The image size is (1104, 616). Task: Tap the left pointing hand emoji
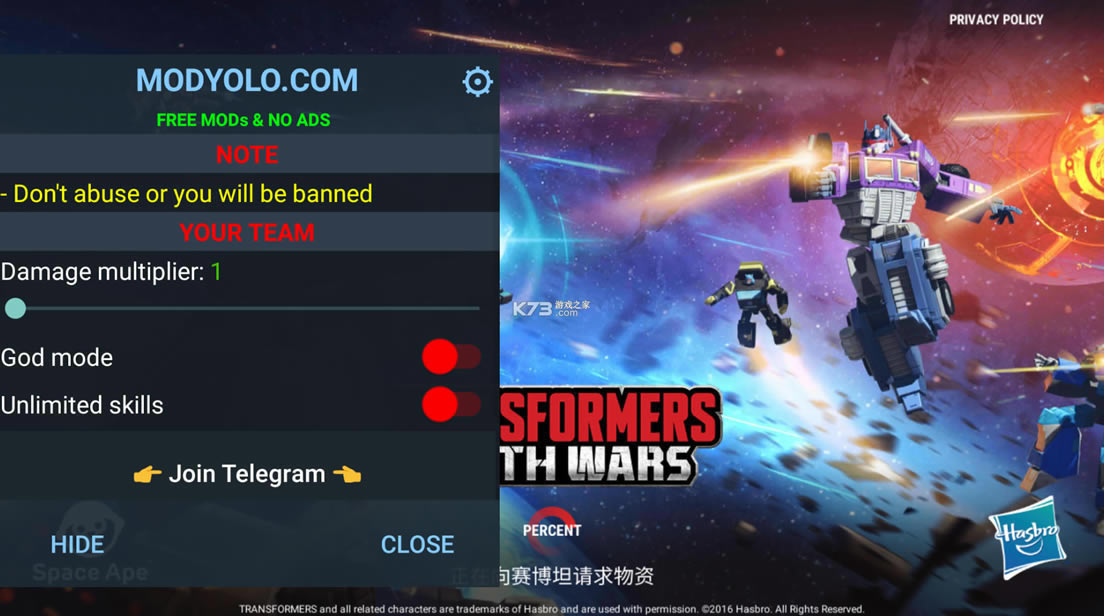pos(147,474)
